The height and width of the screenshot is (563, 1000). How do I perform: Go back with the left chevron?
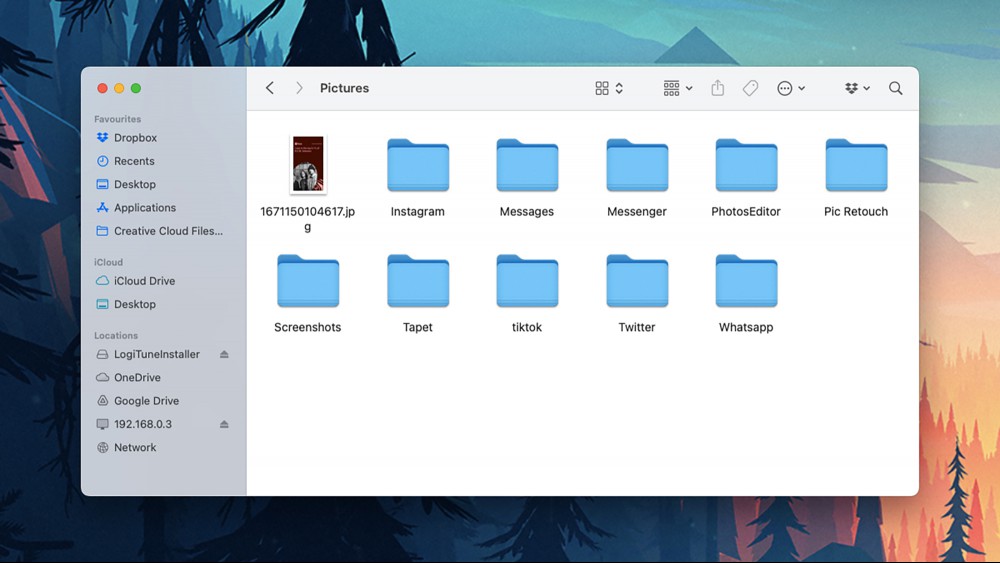click(270, 88)
